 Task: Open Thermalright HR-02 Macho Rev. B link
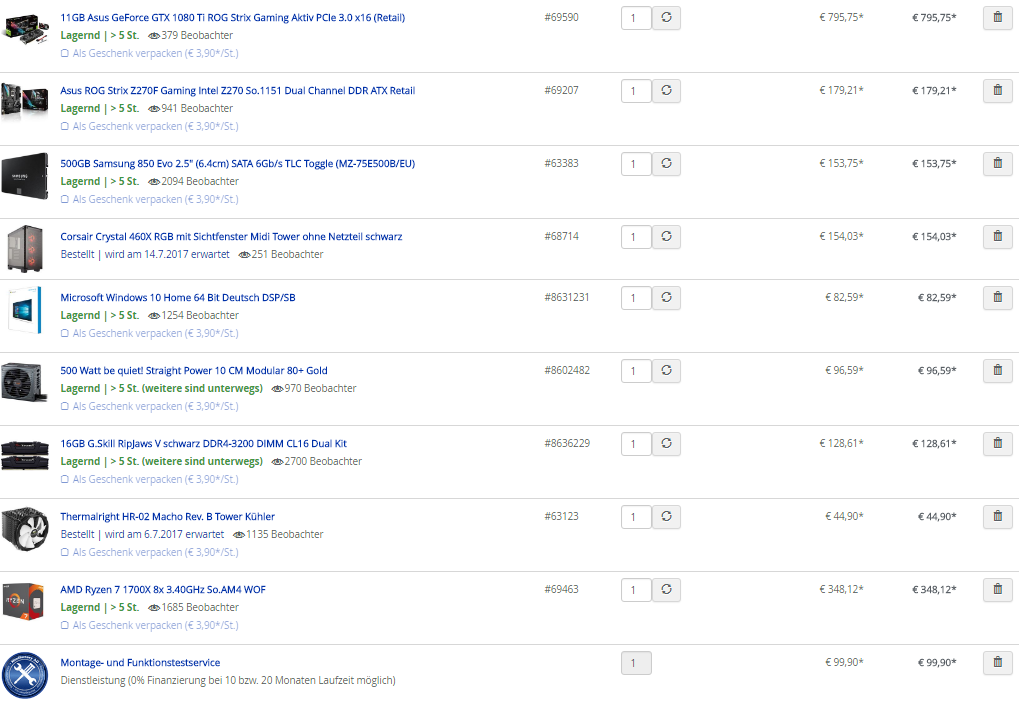167,517
